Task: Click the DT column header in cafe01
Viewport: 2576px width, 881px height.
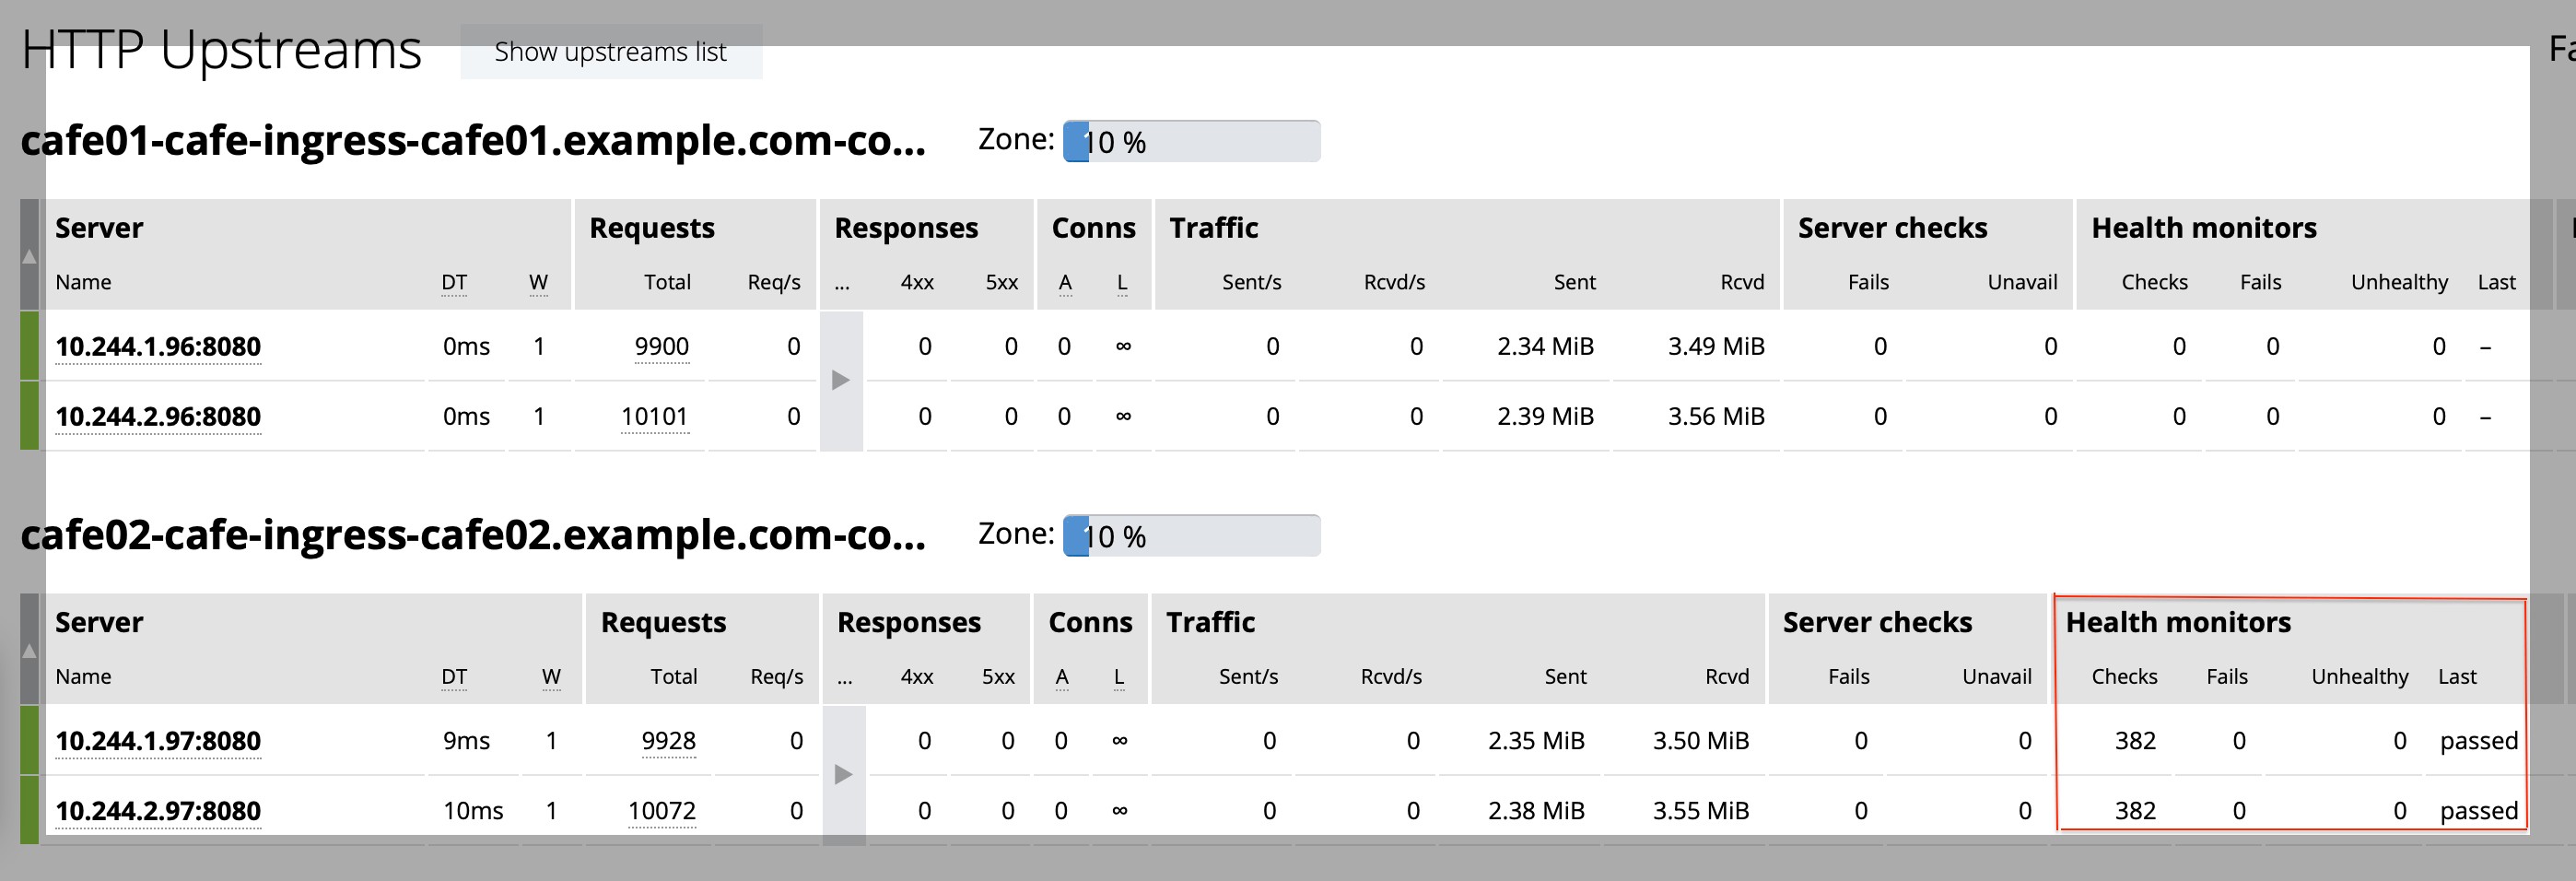Action: pyautogui.click(x=454, y=283)
